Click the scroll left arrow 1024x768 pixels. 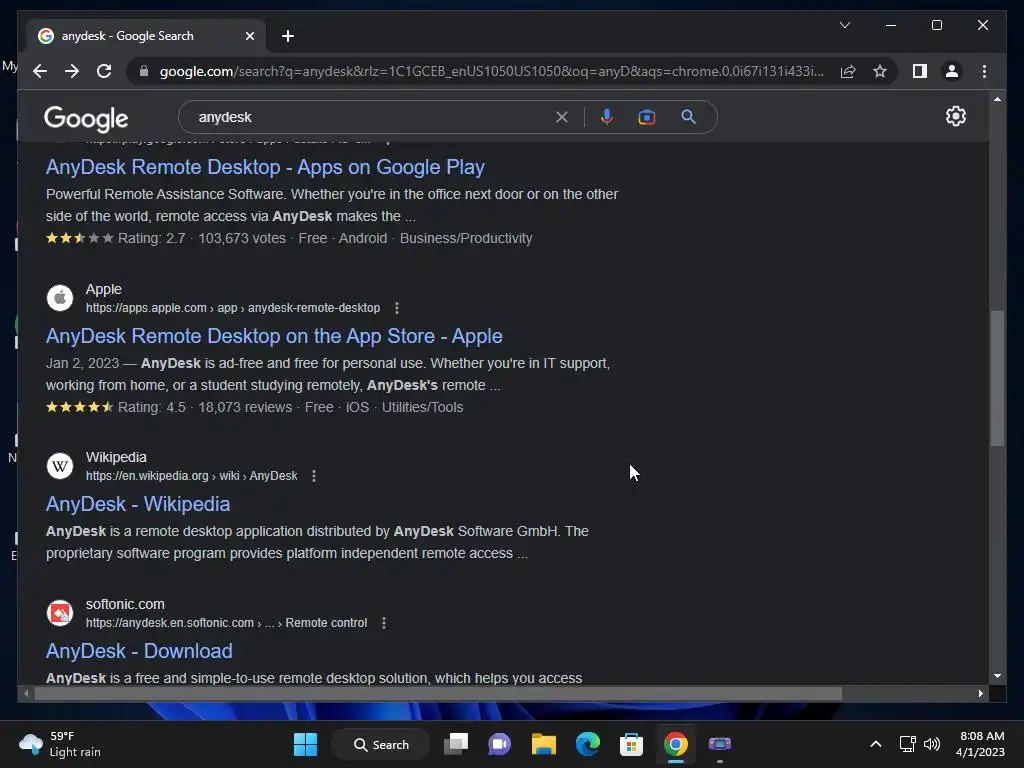click(x=25, y=694)
